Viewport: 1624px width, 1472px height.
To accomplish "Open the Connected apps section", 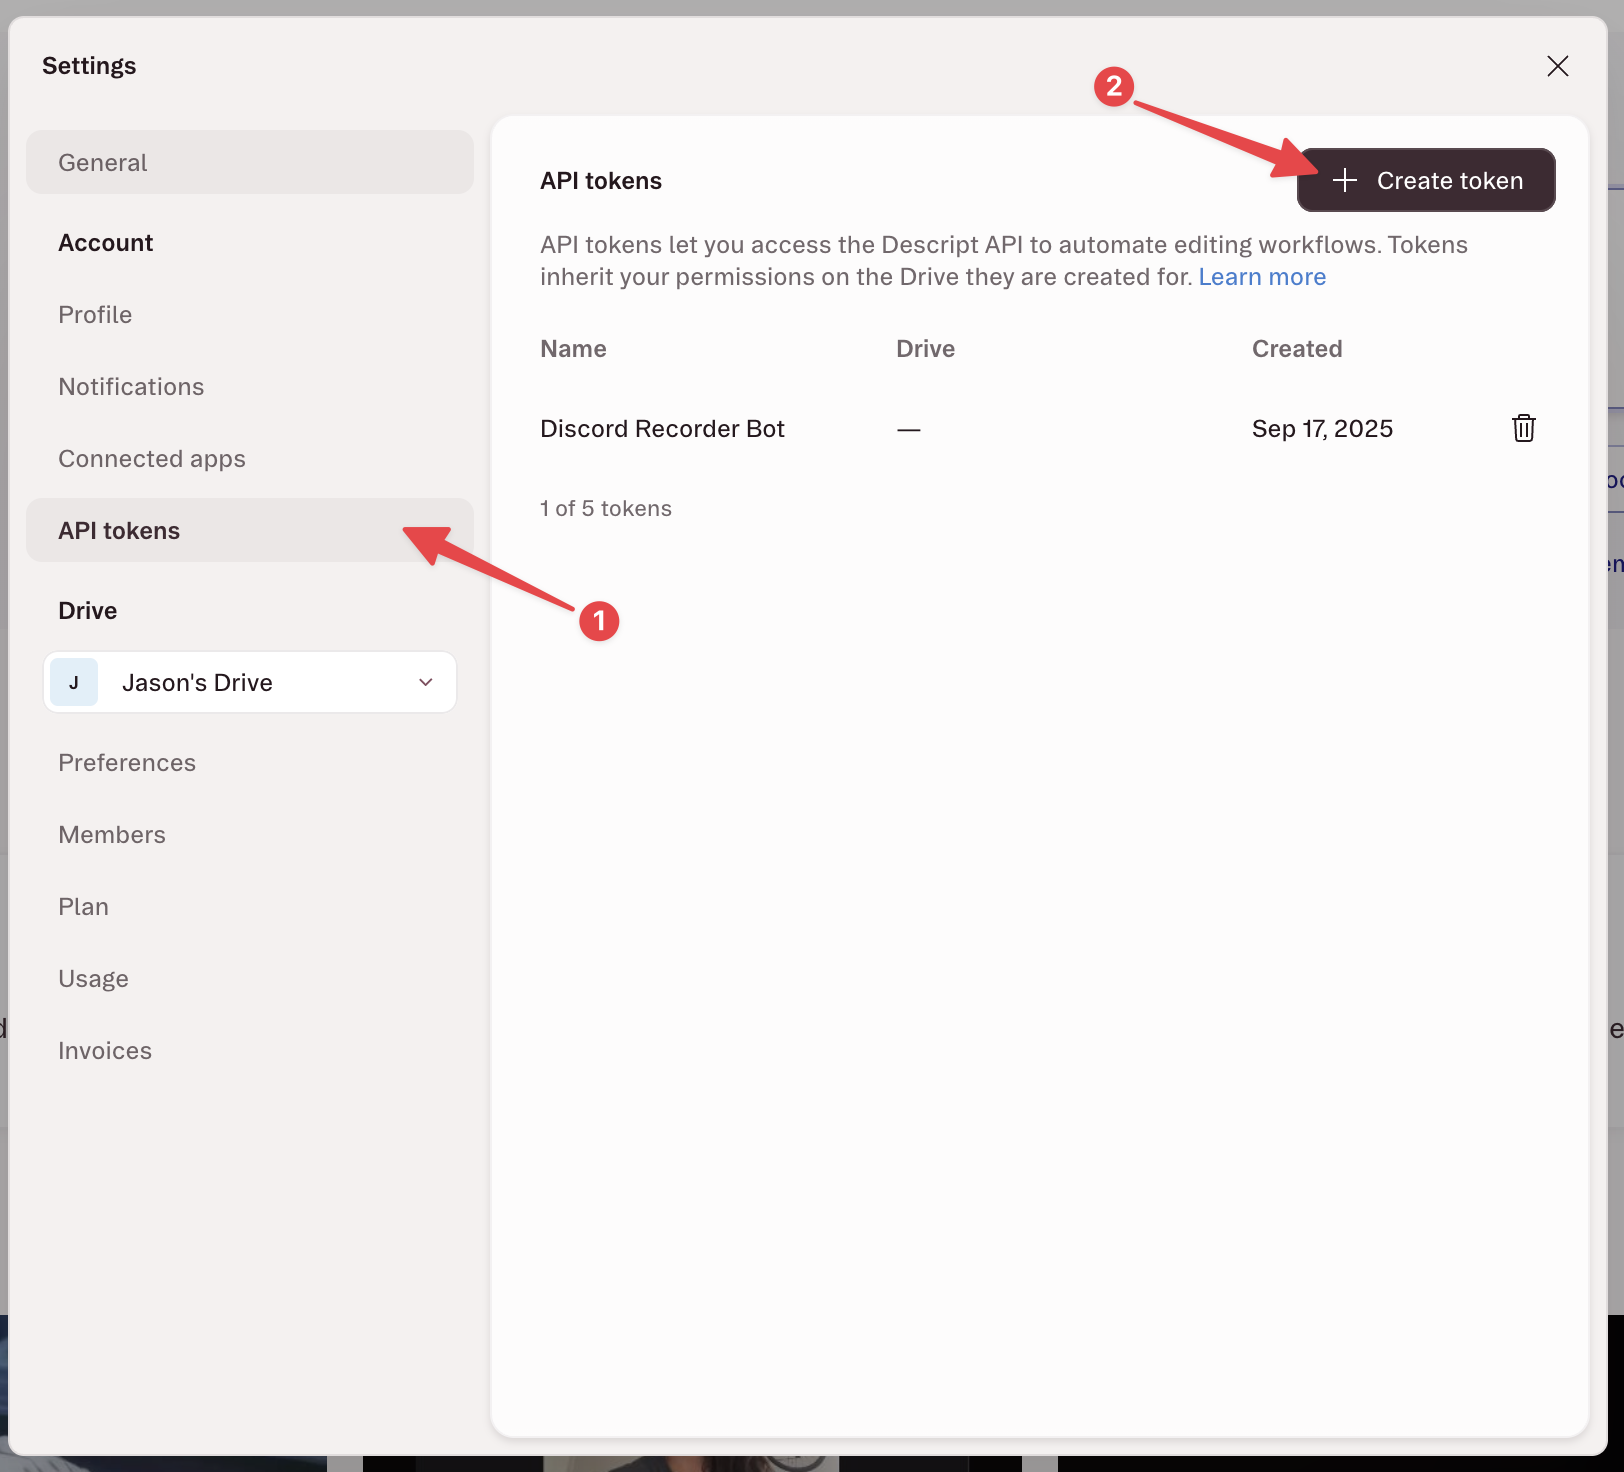I will (x=152, y=458).
